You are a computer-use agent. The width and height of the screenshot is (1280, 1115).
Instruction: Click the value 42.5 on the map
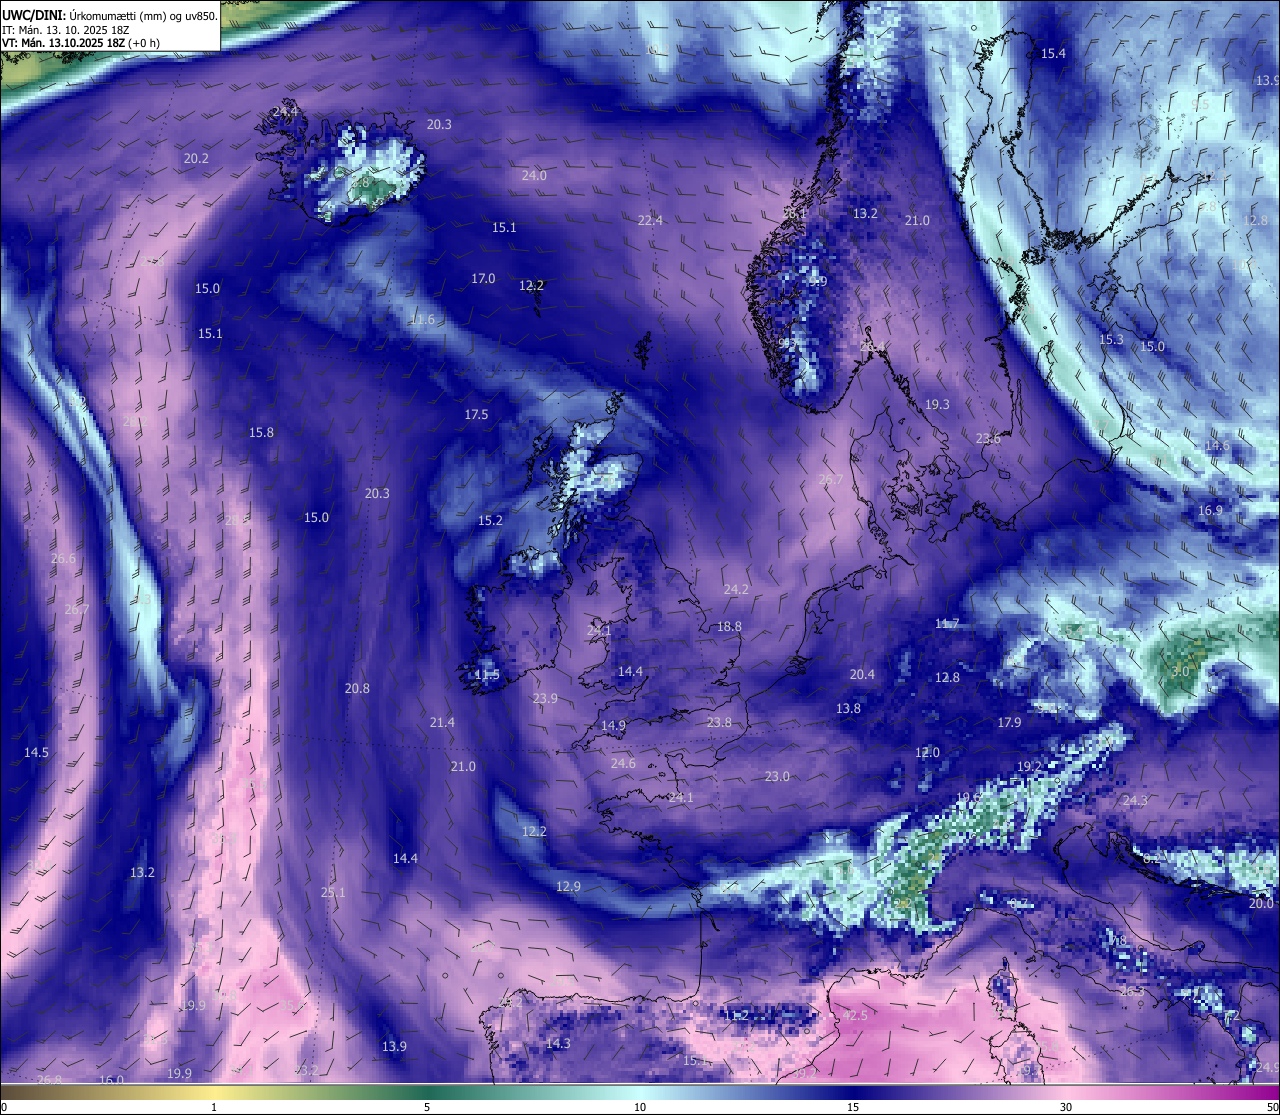pyautogui.click(x=855, y=1016)
